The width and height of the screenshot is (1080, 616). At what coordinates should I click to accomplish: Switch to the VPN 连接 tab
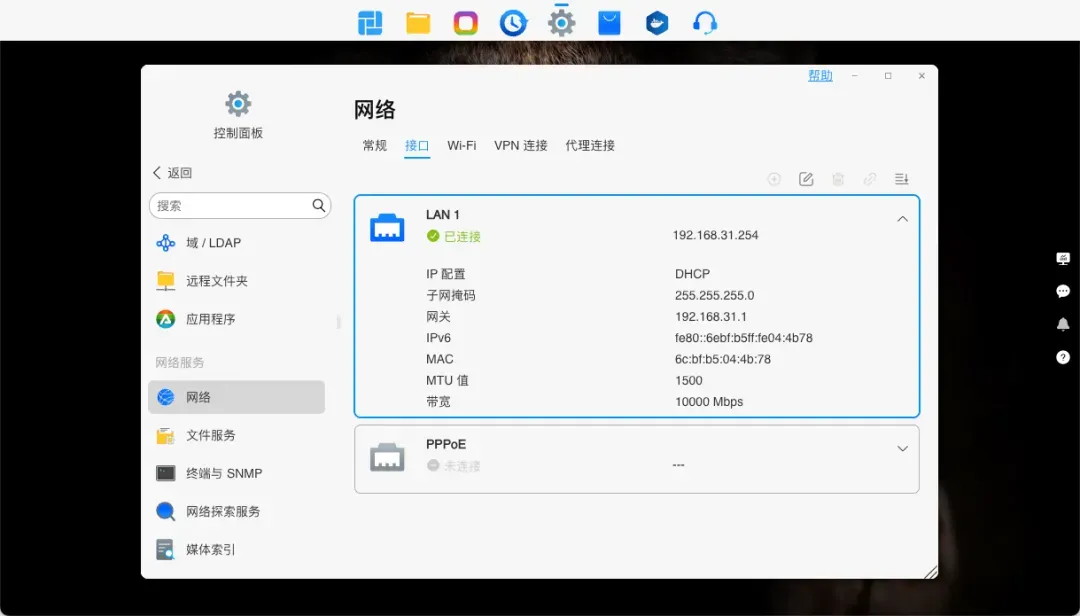click(x=520, y=146)
